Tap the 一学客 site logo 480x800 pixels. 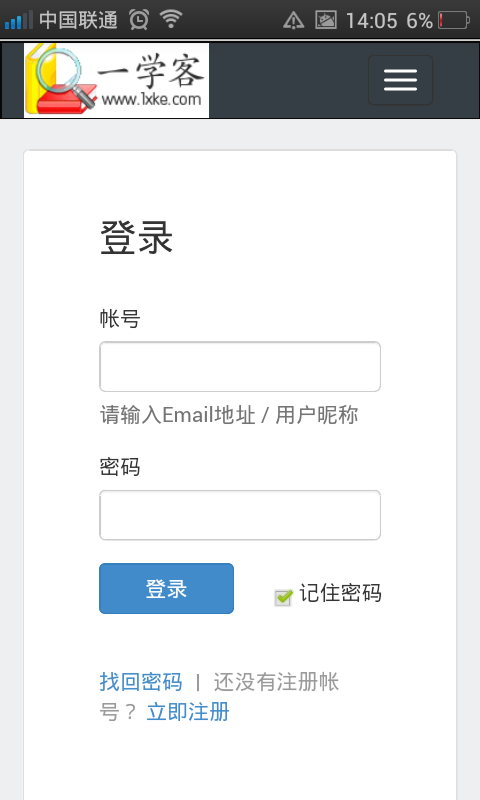(116, 80)
